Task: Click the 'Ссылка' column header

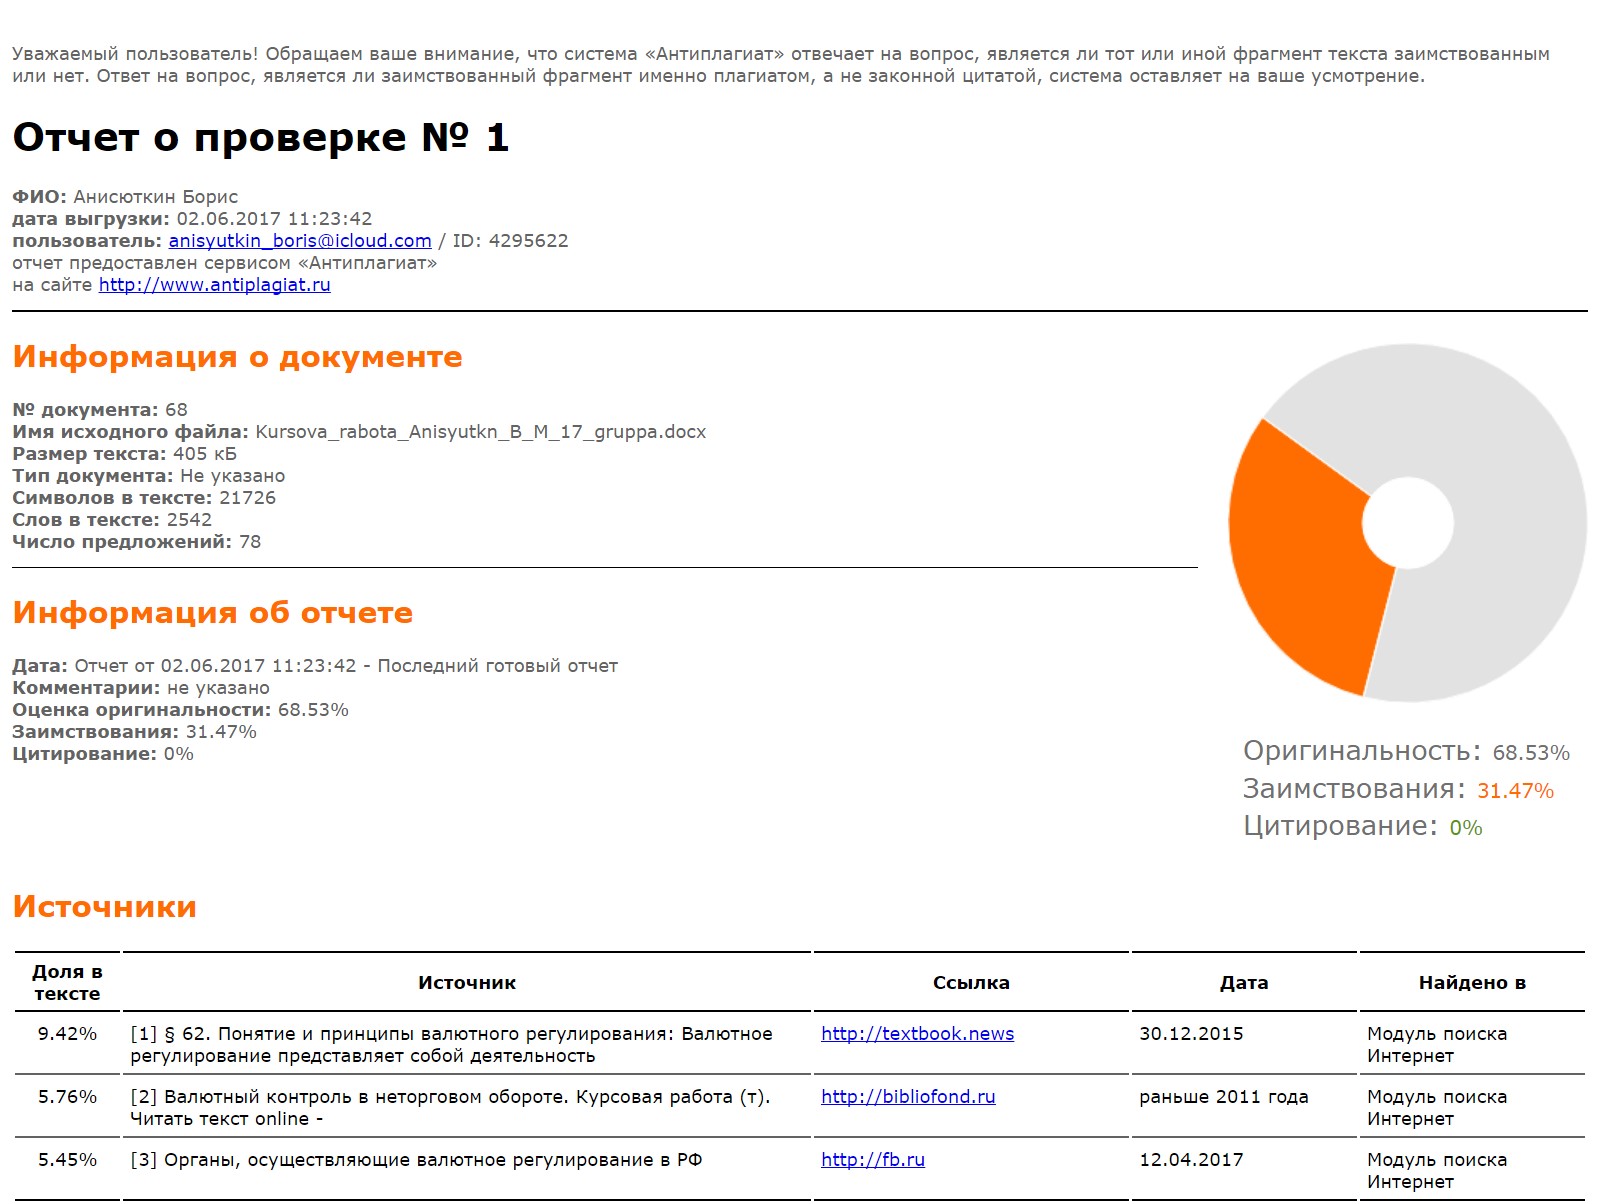Action: (x=971, y=983)
